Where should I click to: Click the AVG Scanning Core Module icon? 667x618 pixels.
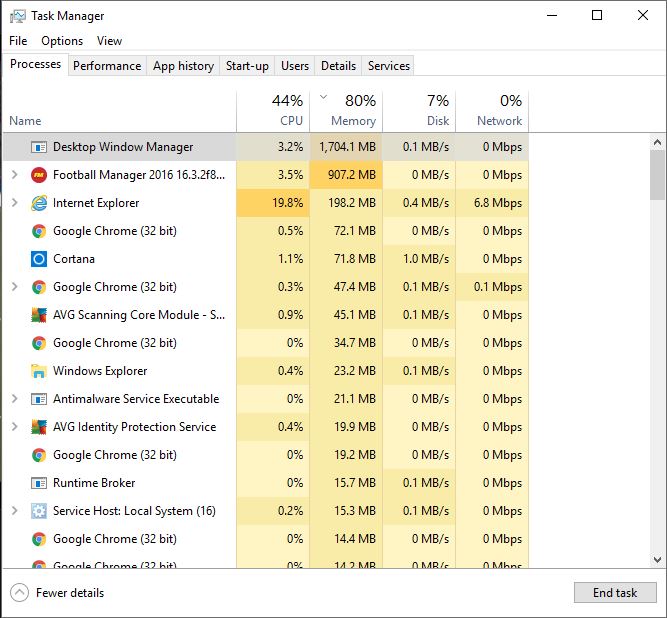39,315
